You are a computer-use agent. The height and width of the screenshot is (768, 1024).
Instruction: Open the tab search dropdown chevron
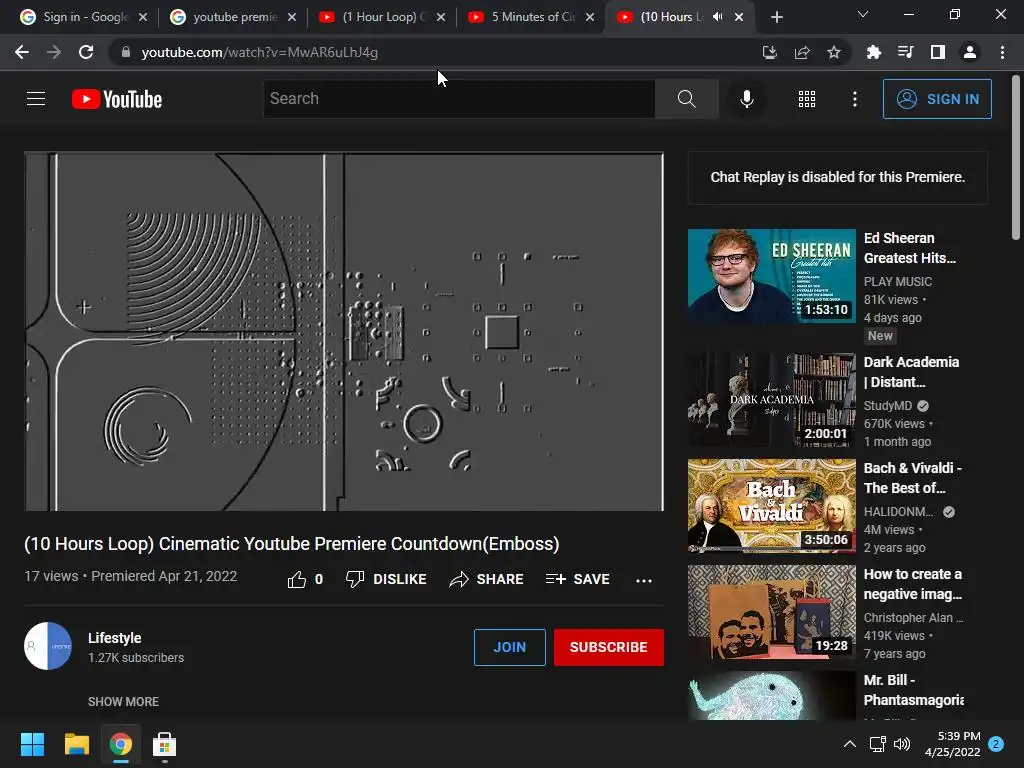(863, 14)
